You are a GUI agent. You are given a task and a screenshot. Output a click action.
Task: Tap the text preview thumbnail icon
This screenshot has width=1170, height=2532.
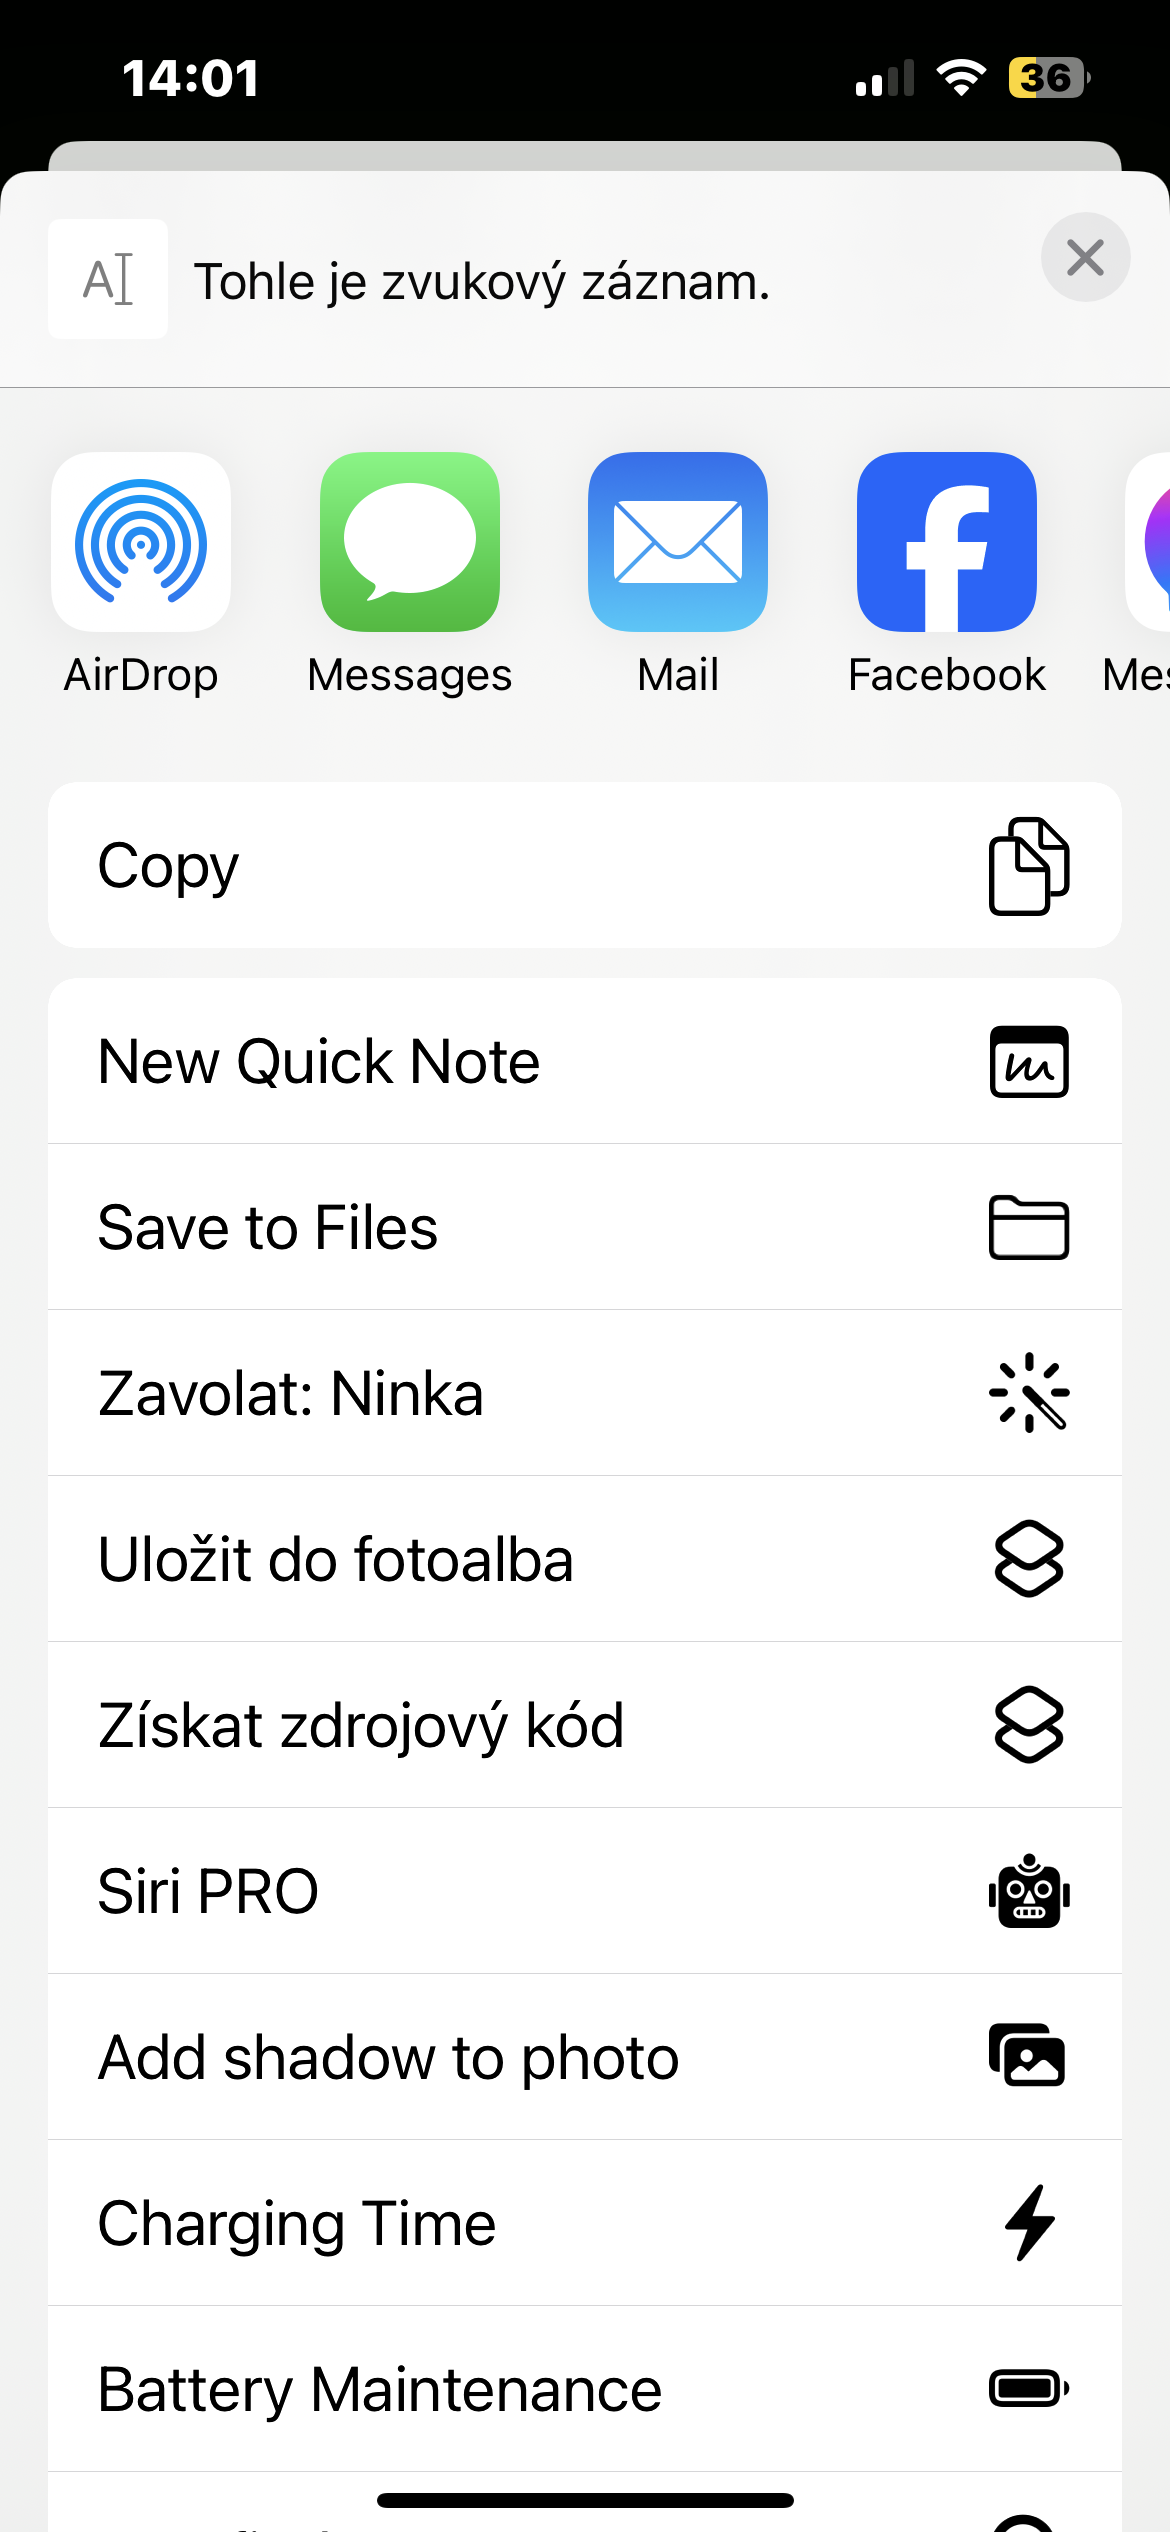point(108,280)
